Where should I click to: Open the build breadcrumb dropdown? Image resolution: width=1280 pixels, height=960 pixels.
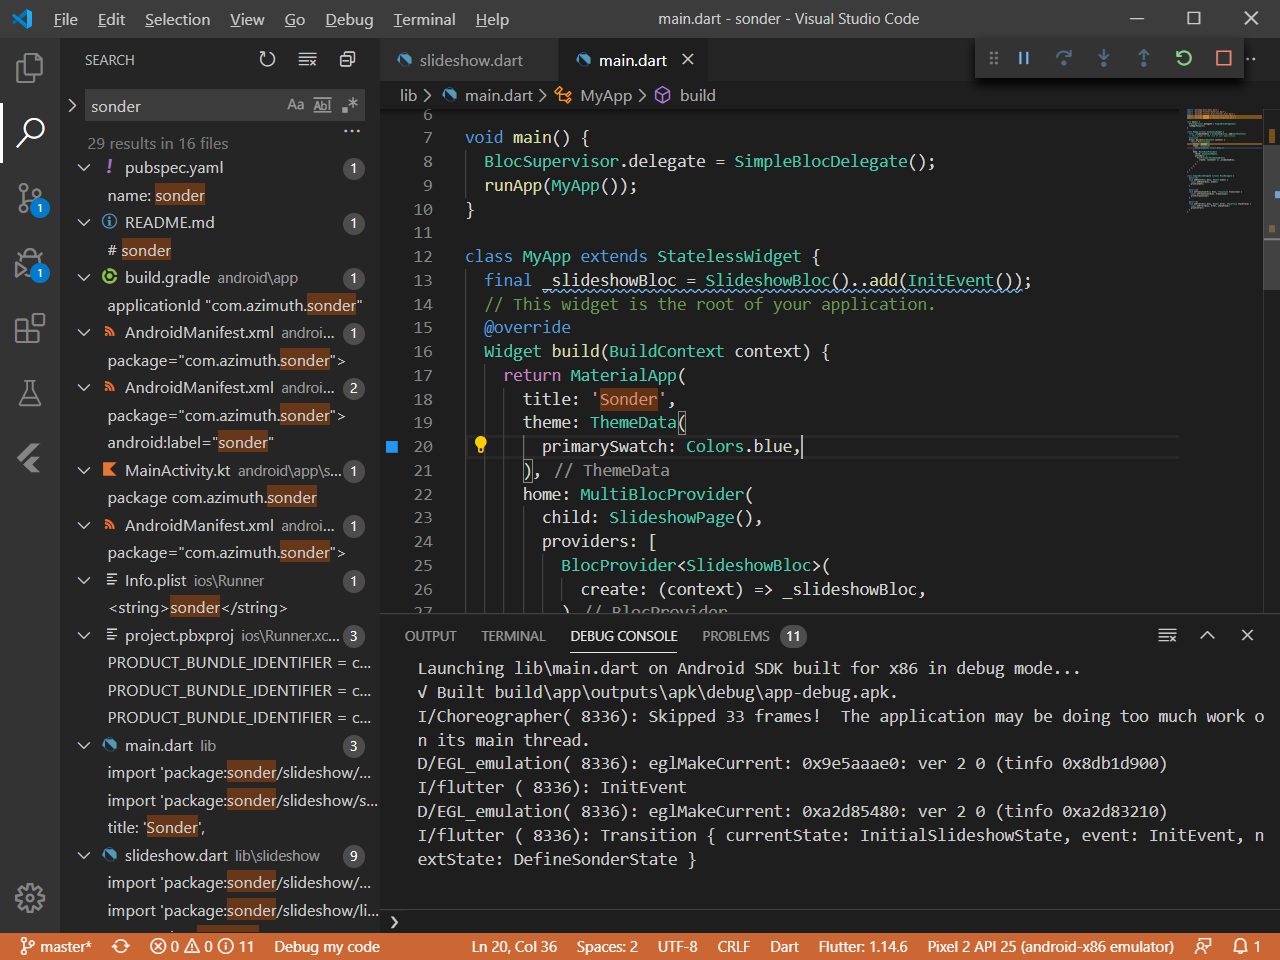point(696,95)
